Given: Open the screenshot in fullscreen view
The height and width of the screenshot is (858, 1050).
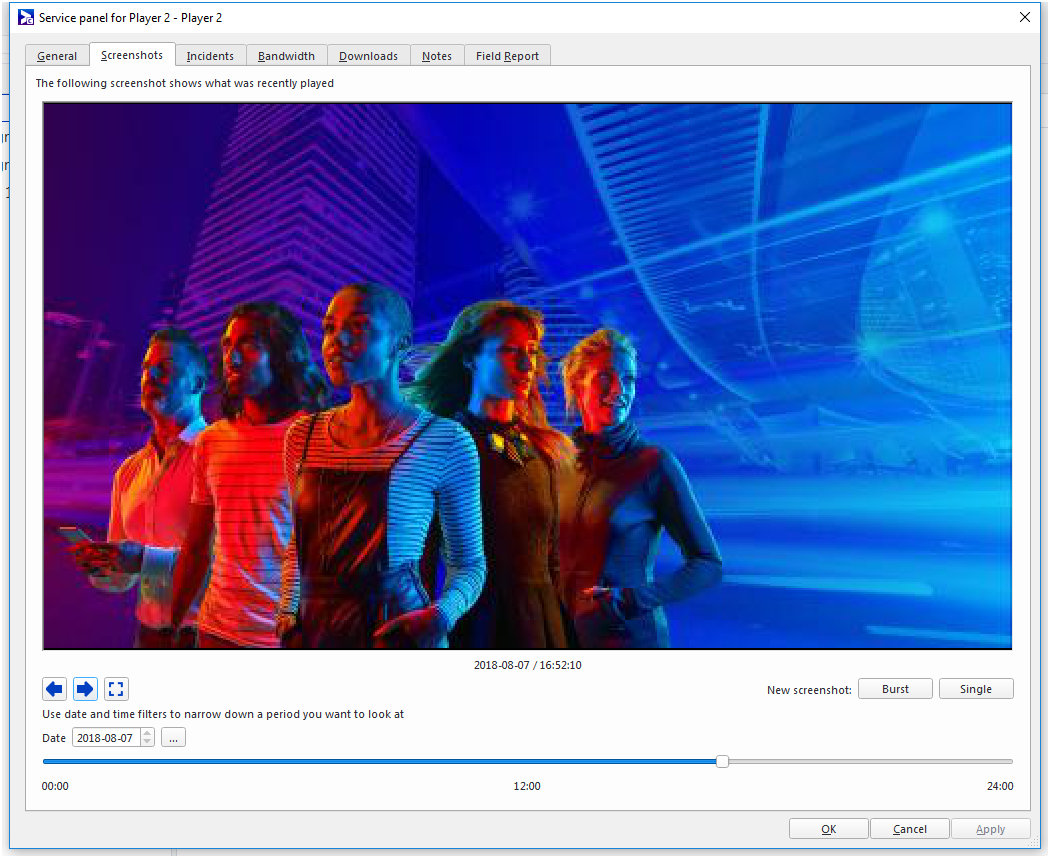Looking at the screenshot, I should pos(117,689).
